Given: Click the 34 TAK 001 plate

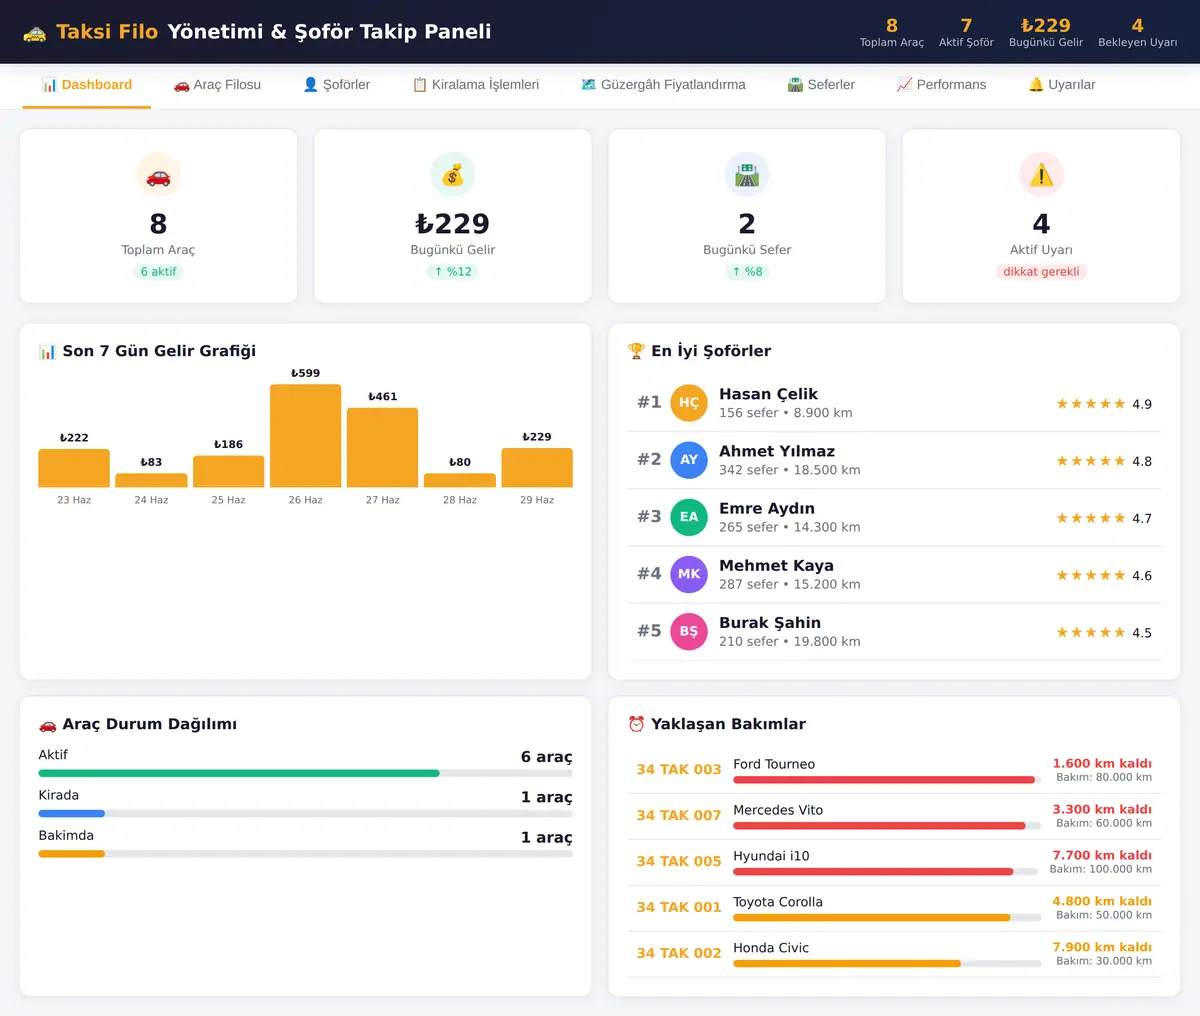Looking at the screenshot, I should (679, 908).
